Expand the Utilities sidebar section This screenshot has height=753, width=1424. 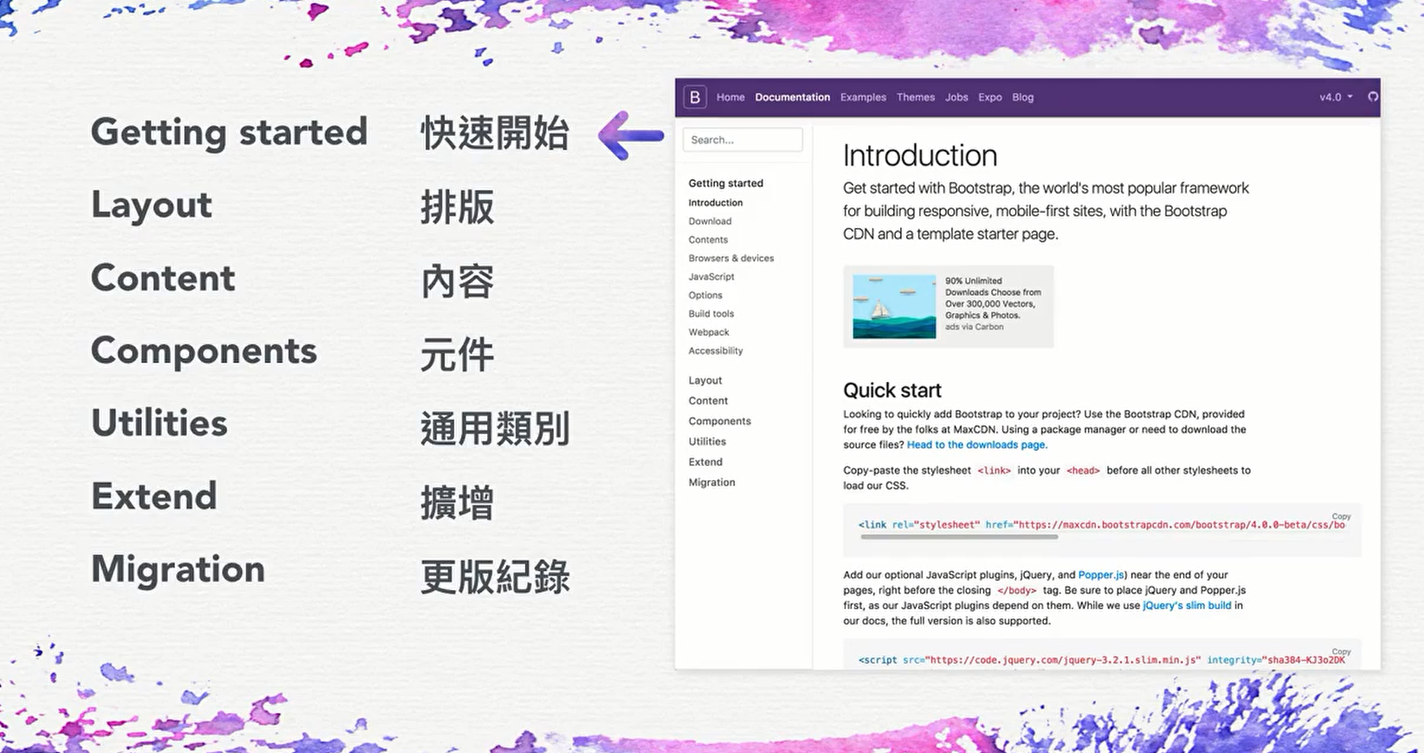(x=707, y=442)
